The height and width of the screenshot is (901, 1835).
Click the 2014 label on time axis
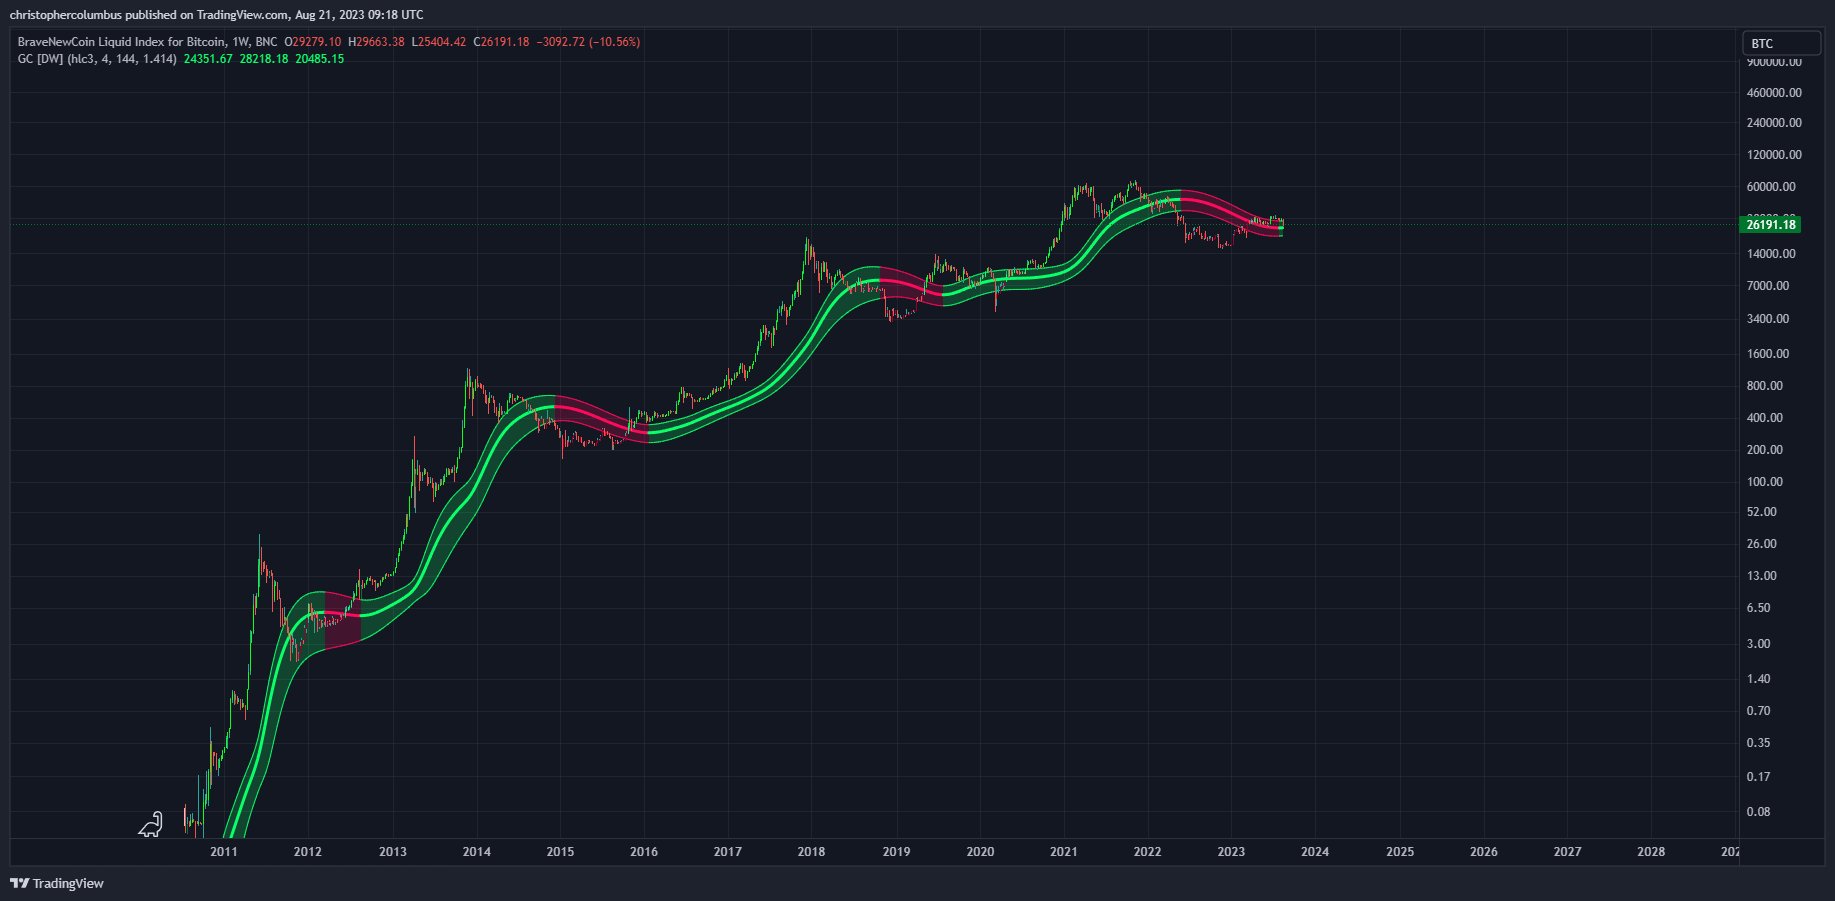[477, 852]
